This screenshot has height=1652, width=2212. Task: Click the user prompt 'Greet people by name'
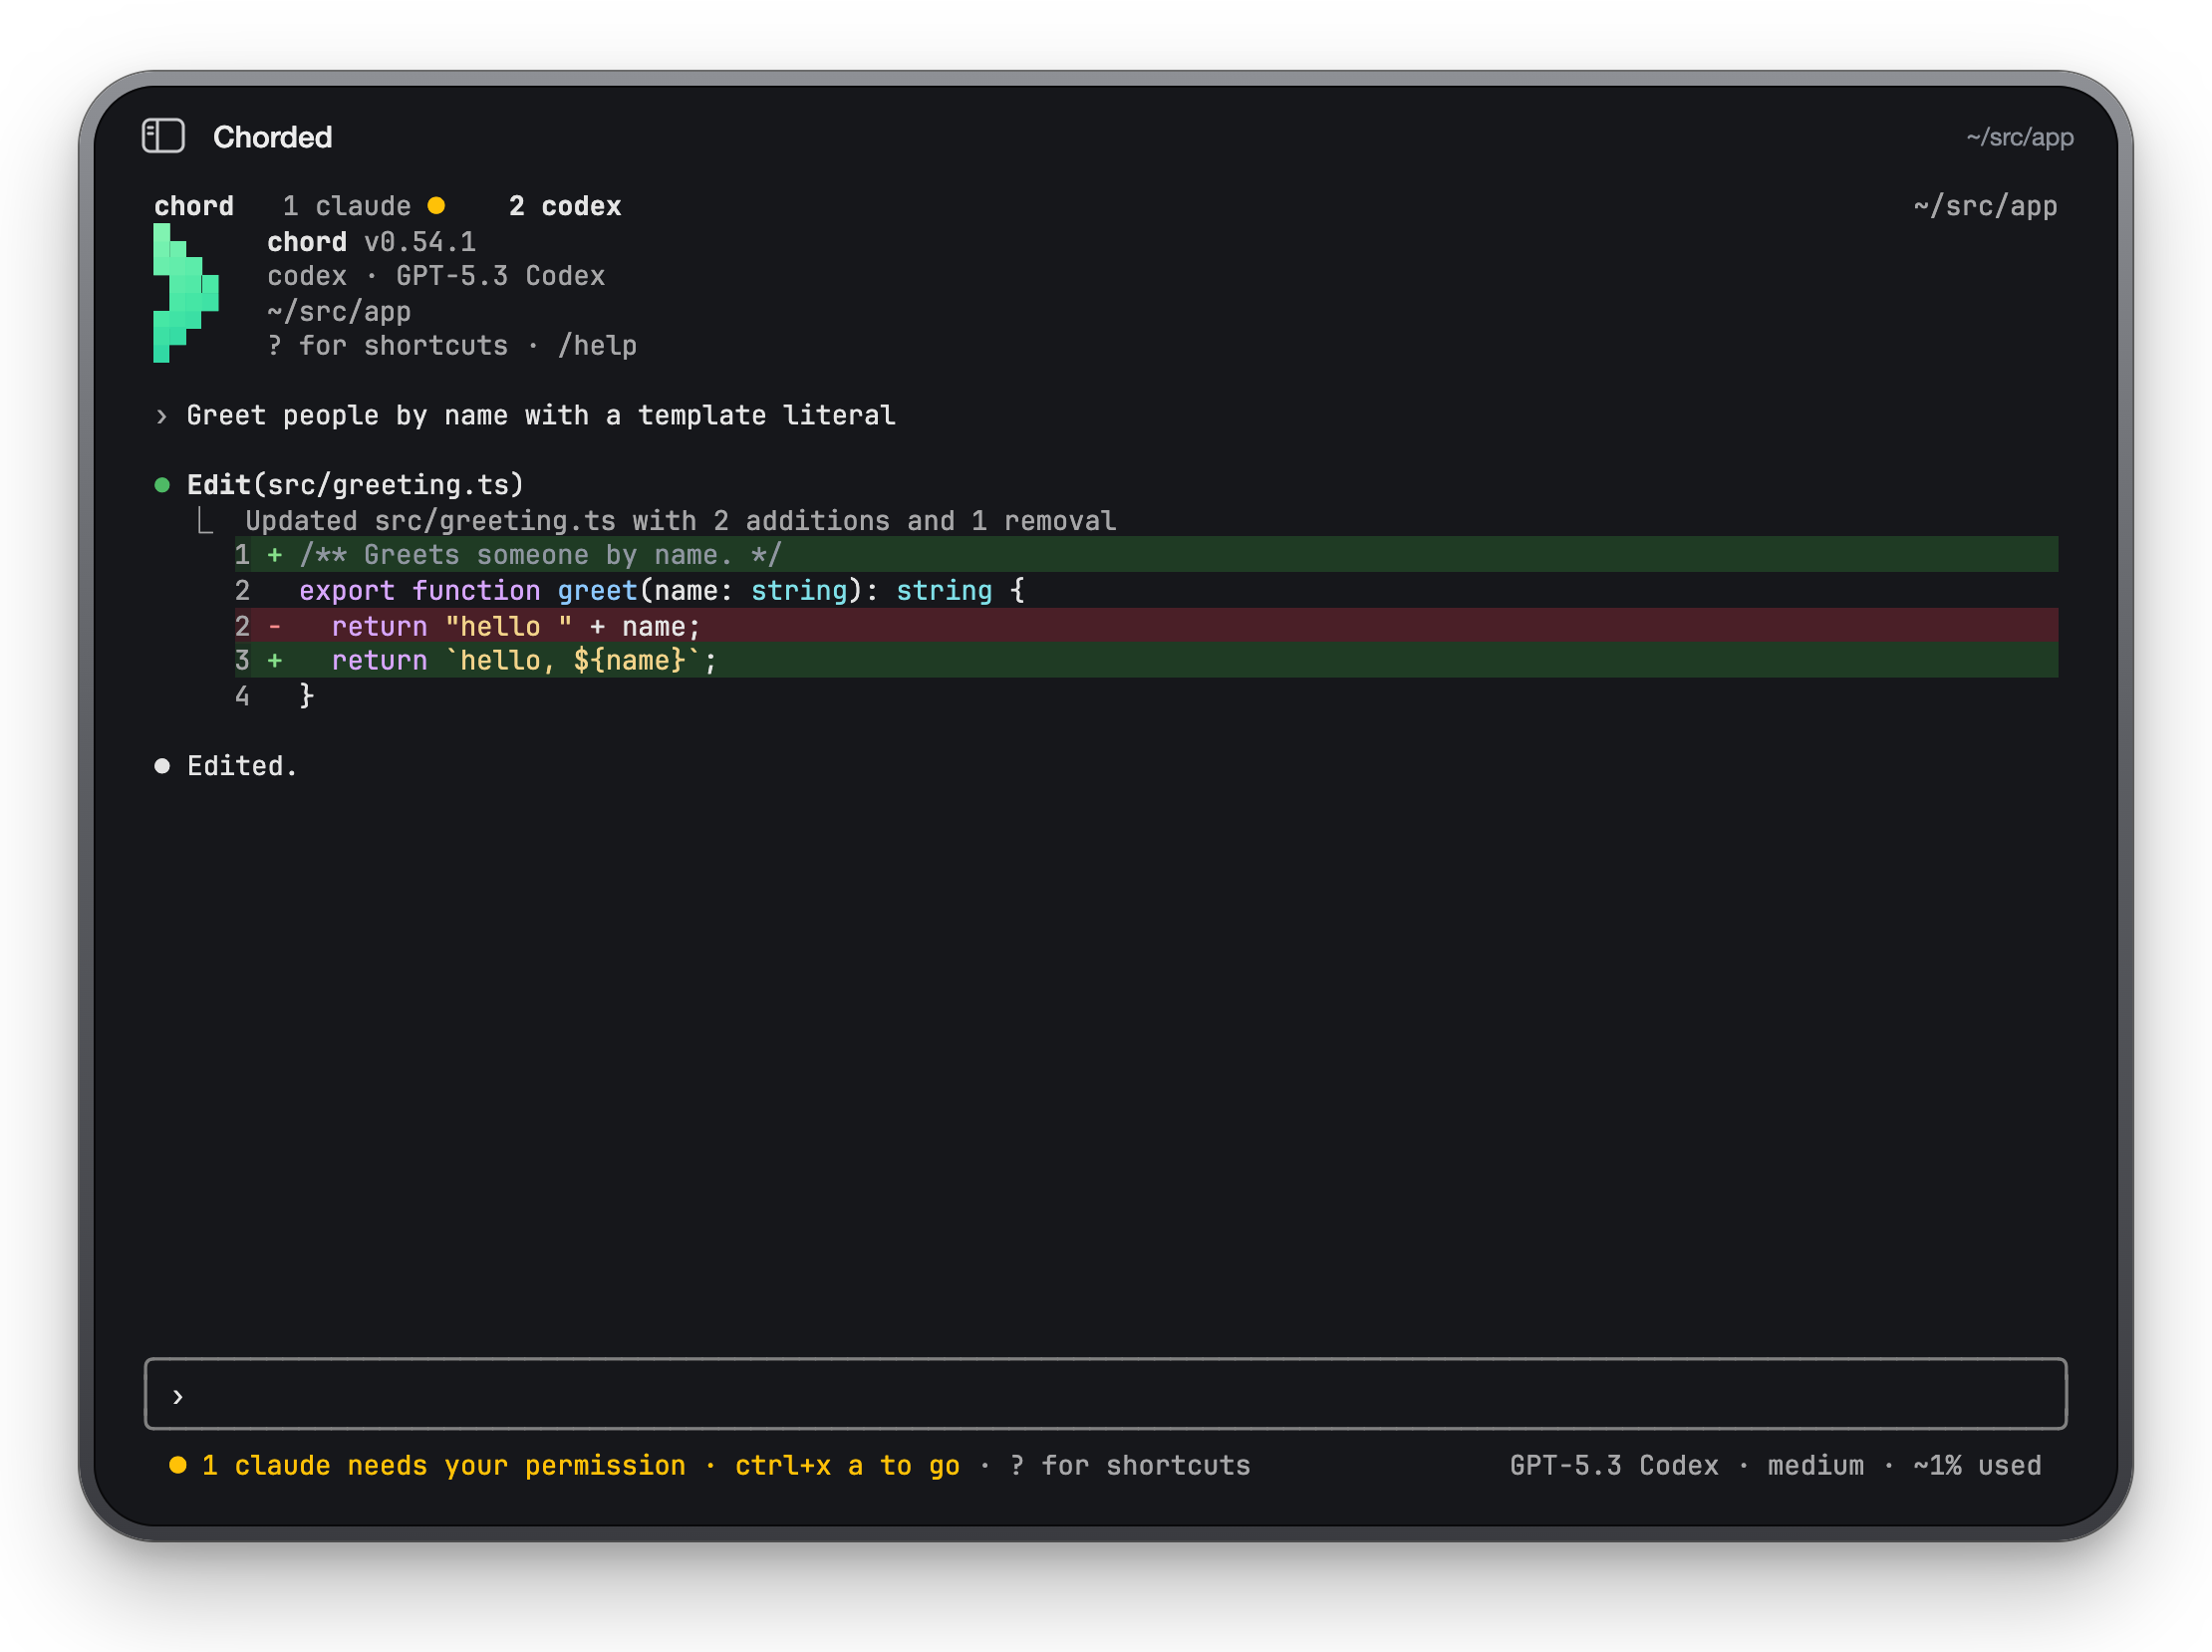tap(541, 415)
